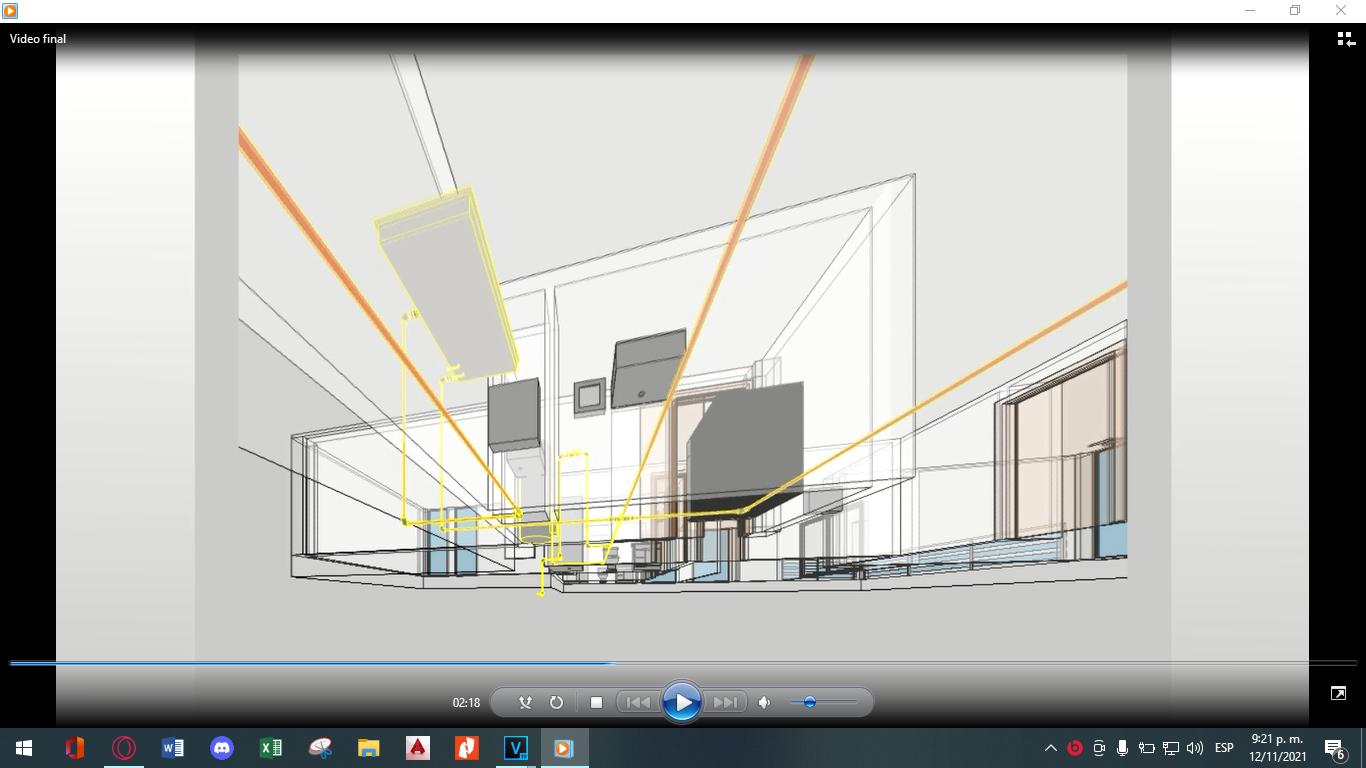
Task: Go to the previous track
Action: point(638,702)
